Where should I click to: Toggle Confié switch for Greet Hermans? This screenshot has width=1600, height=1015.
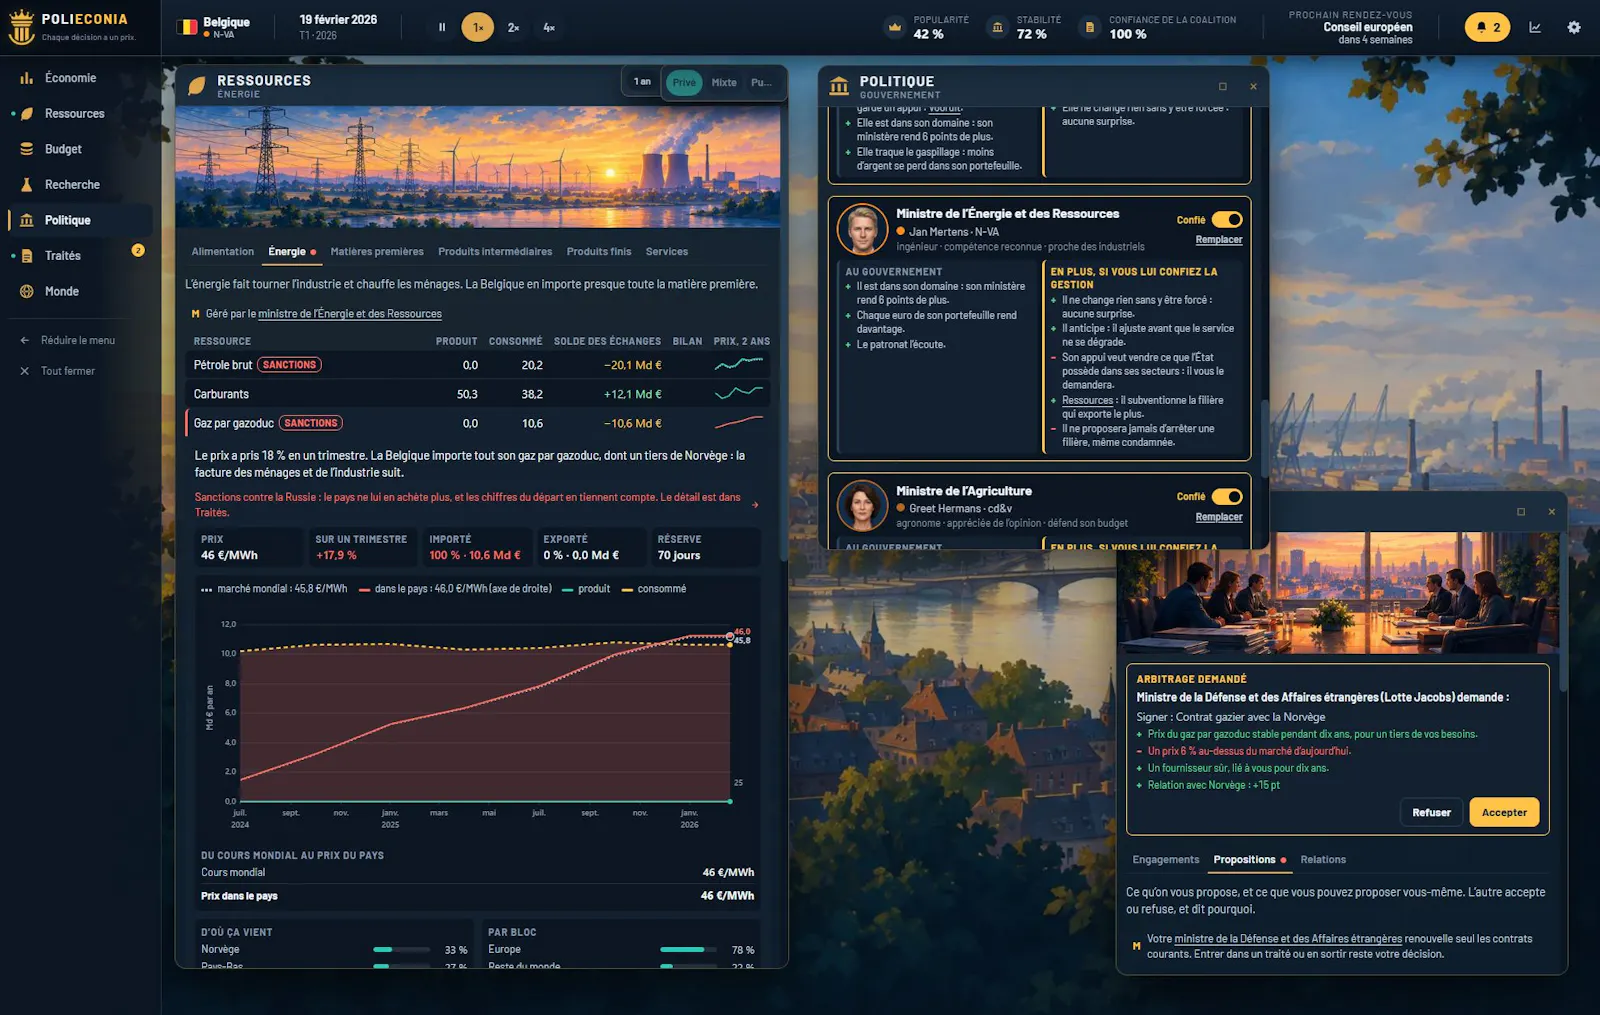(x=1227, y=497)
